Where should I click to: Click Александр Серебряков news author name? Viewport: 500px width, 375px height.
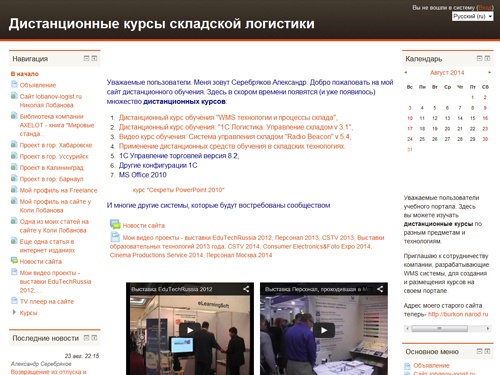pos(41,364)
